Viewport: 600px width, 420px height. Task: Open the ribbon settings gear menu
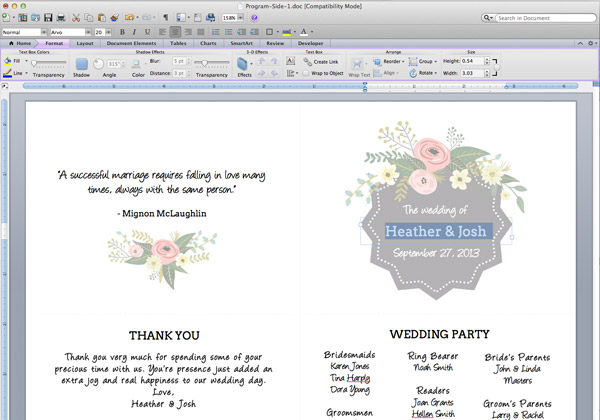592,43
